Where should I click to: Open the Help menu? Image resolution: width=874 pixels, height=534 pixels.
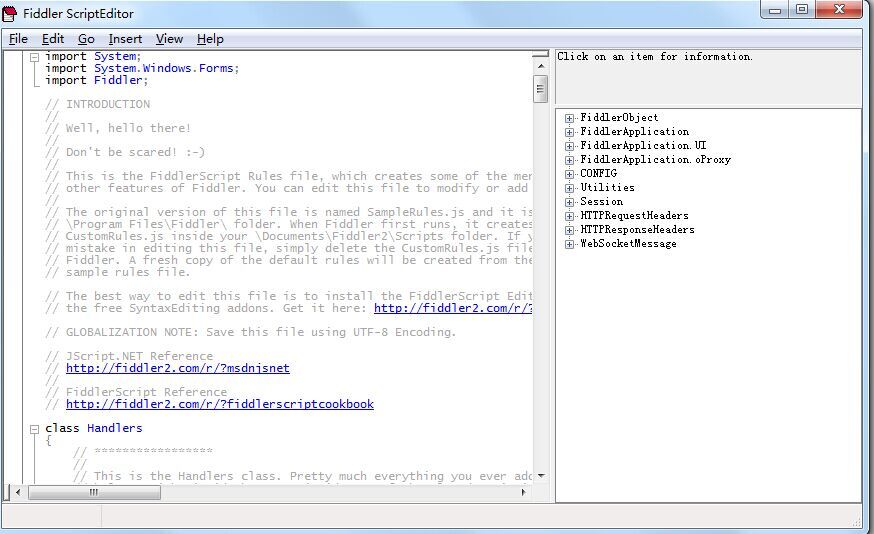(210, 39)
